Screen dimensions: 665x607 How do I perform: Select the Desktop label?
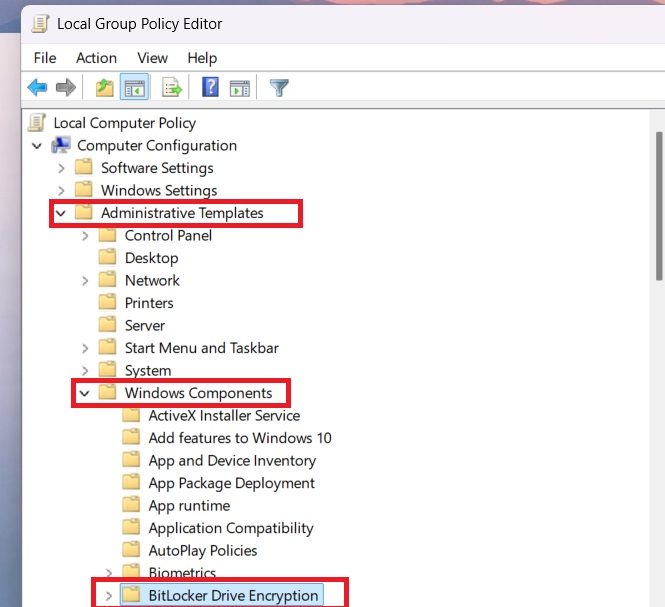point(151,258)
